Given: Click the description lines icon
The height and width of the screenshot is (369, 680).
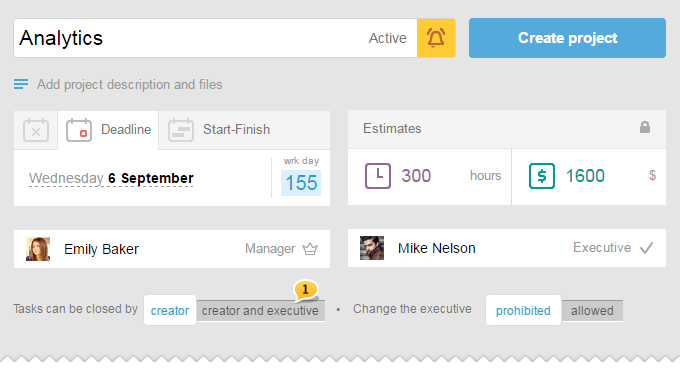Looking at the screenshot, I should [21, 84].
